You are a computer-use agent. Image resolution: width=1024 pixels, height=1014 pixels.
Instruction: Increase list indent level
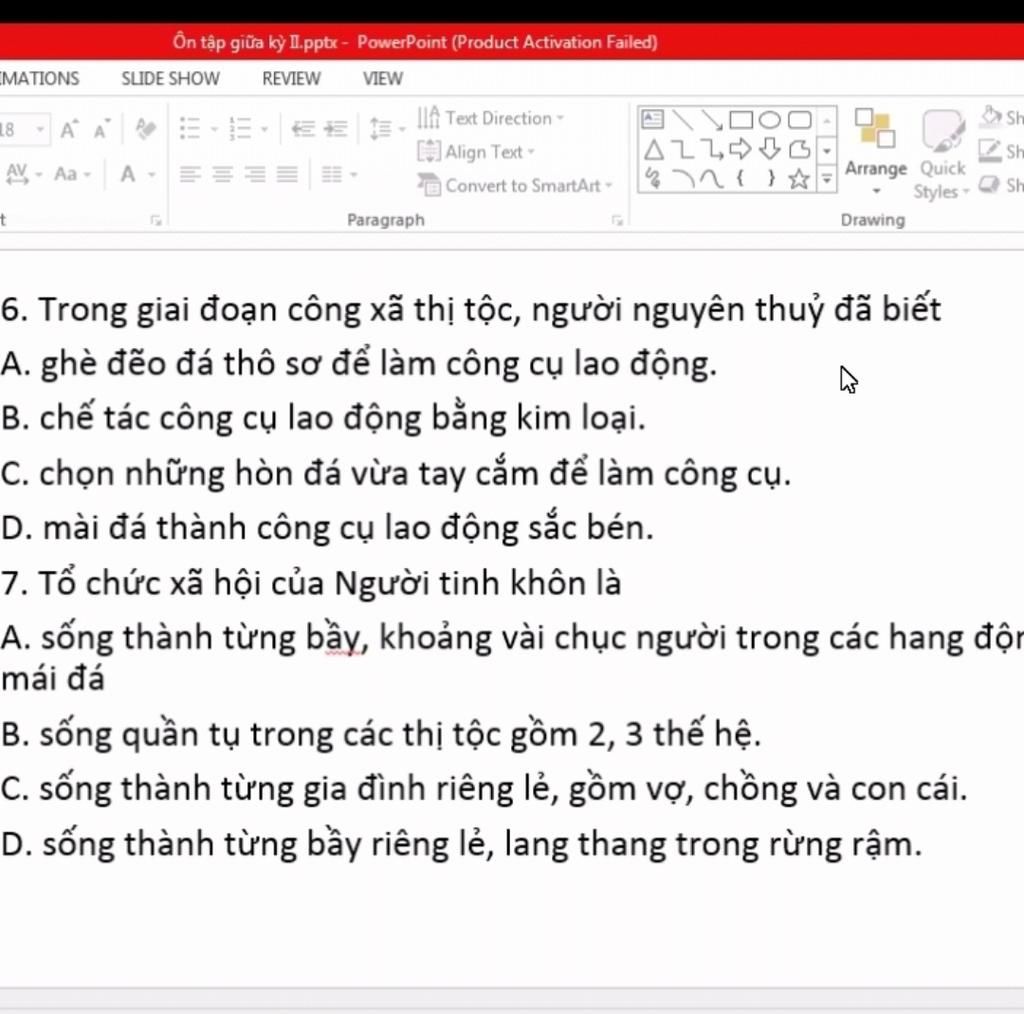[x=336, y=129]
